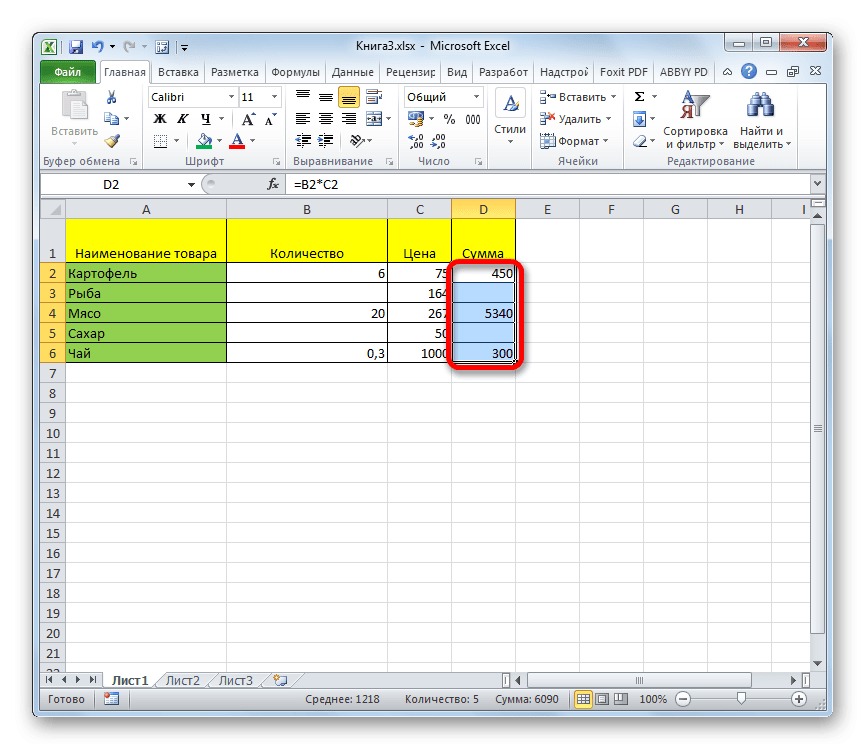Toggle bold formatting Ж

pyautogui.click(x=160, y=119)
